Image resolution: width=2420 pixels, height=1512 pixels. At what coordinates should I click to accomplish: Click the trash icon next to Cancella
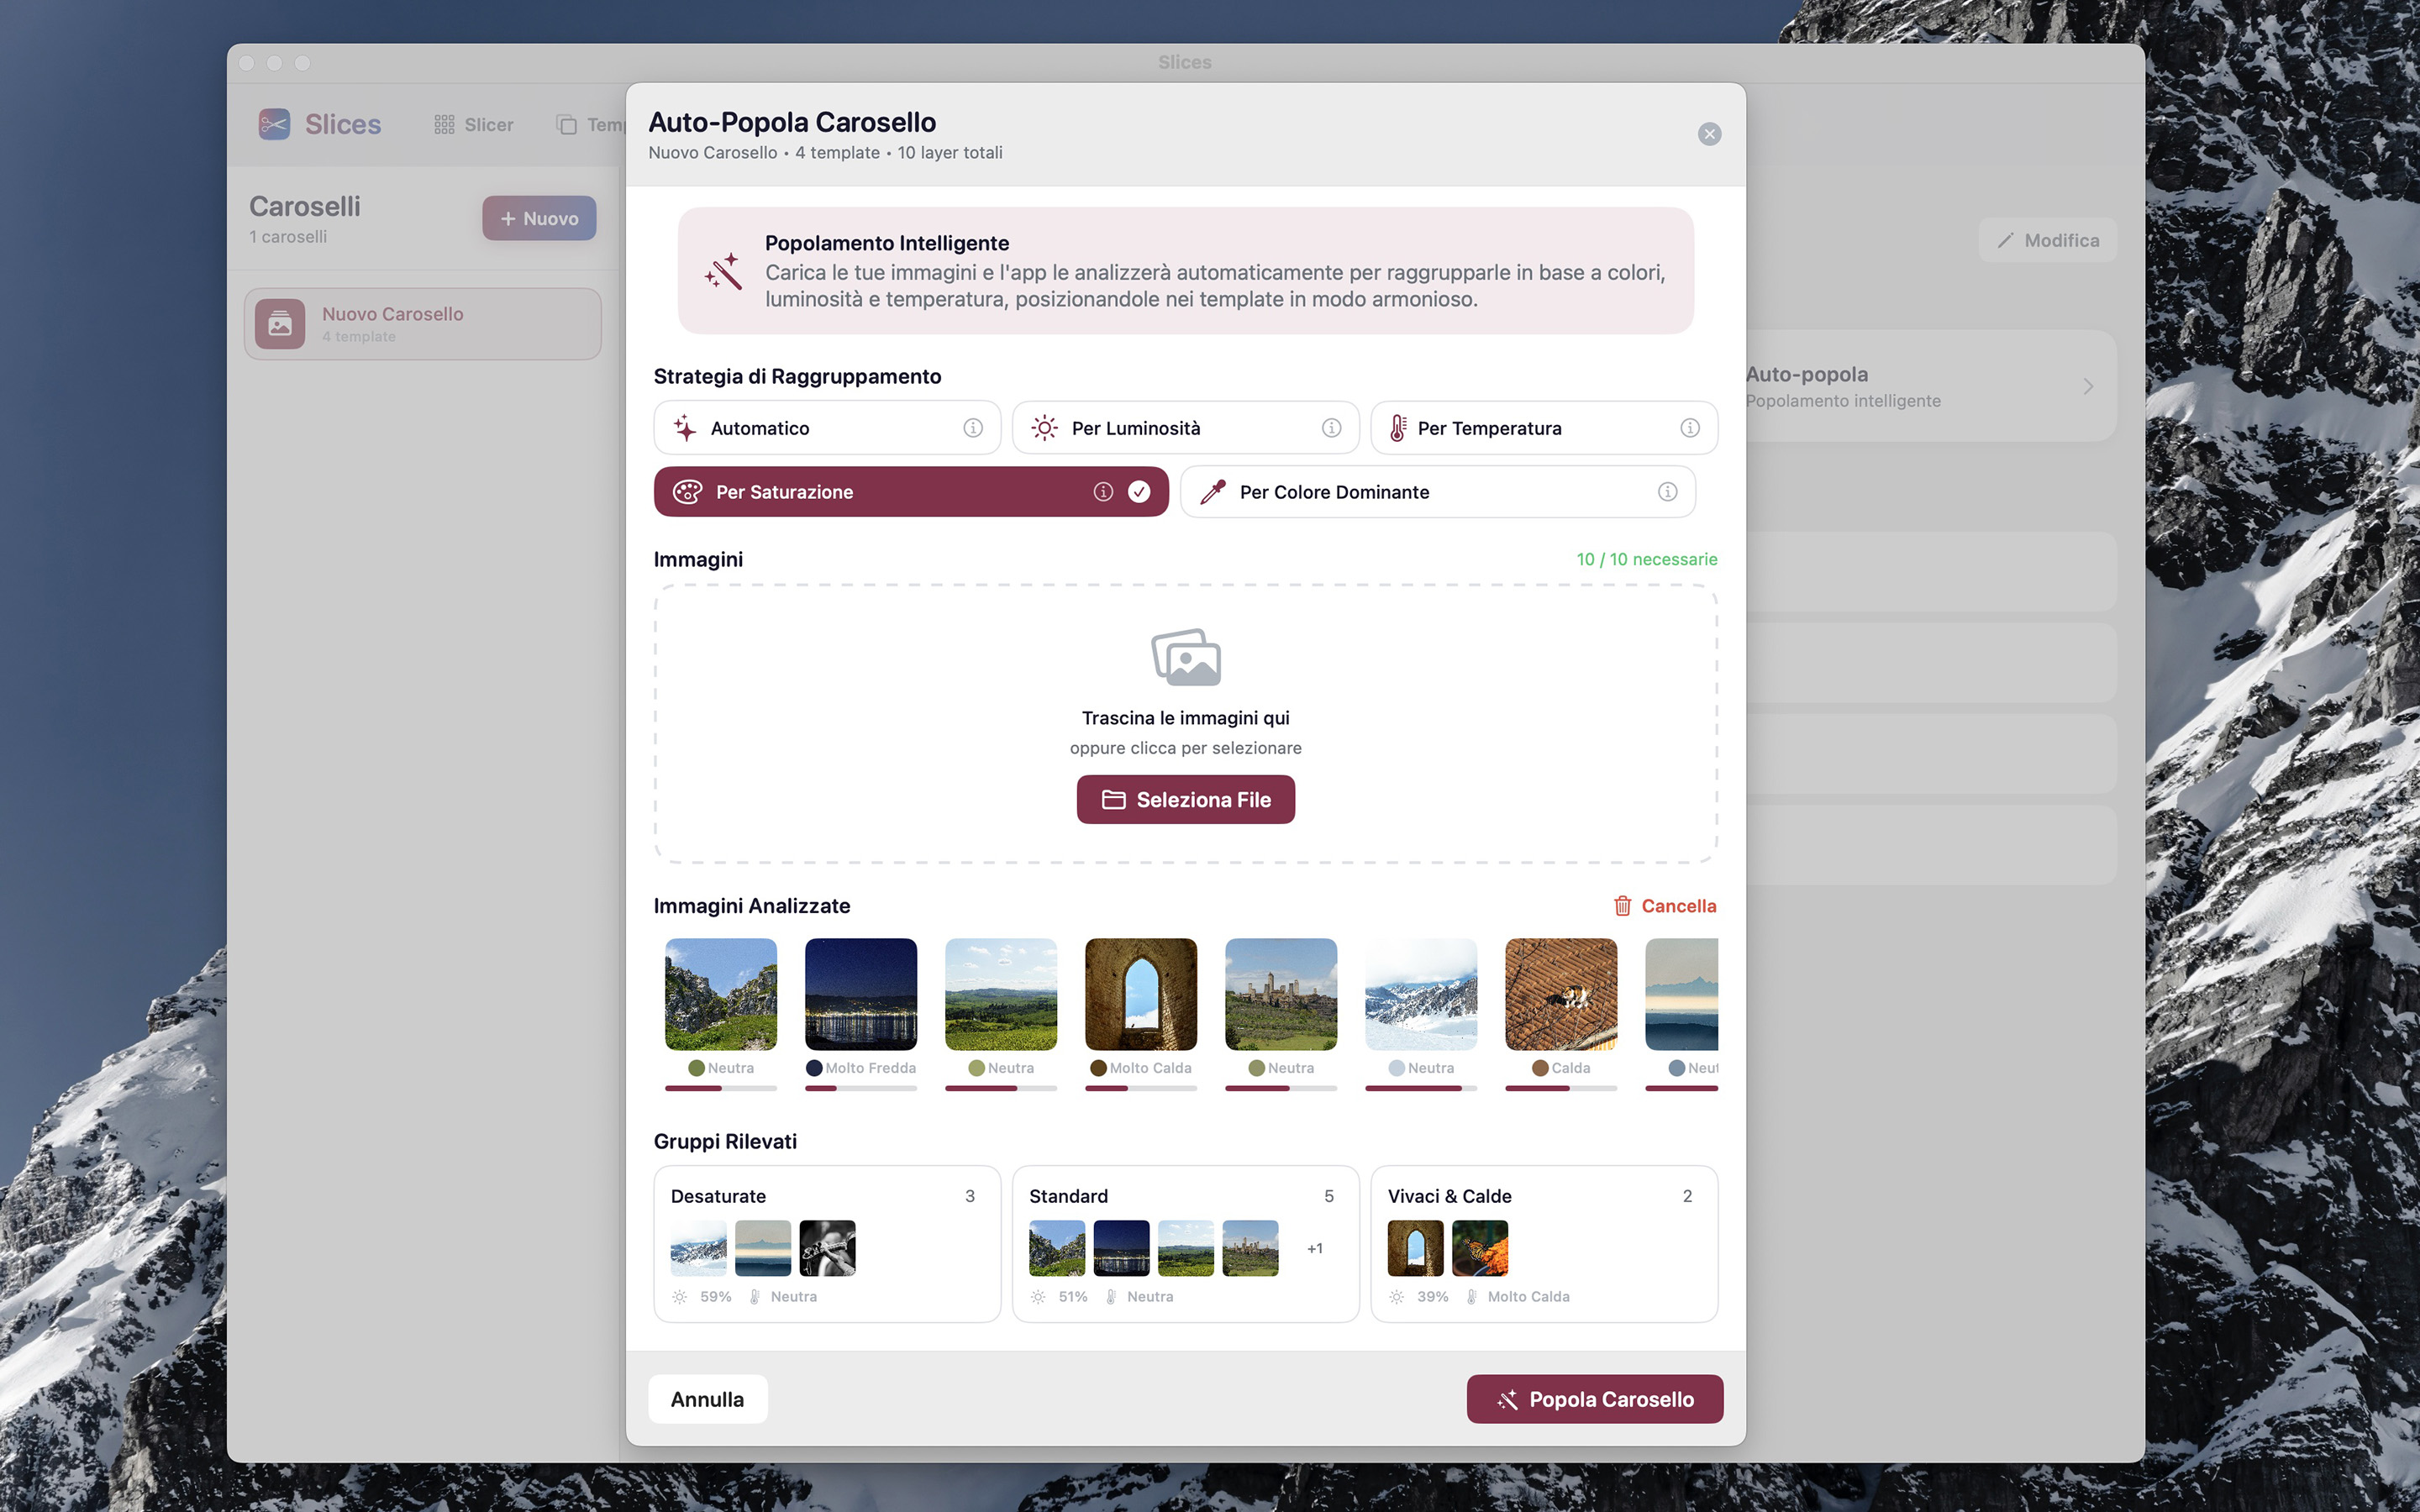coord(1622,906)
